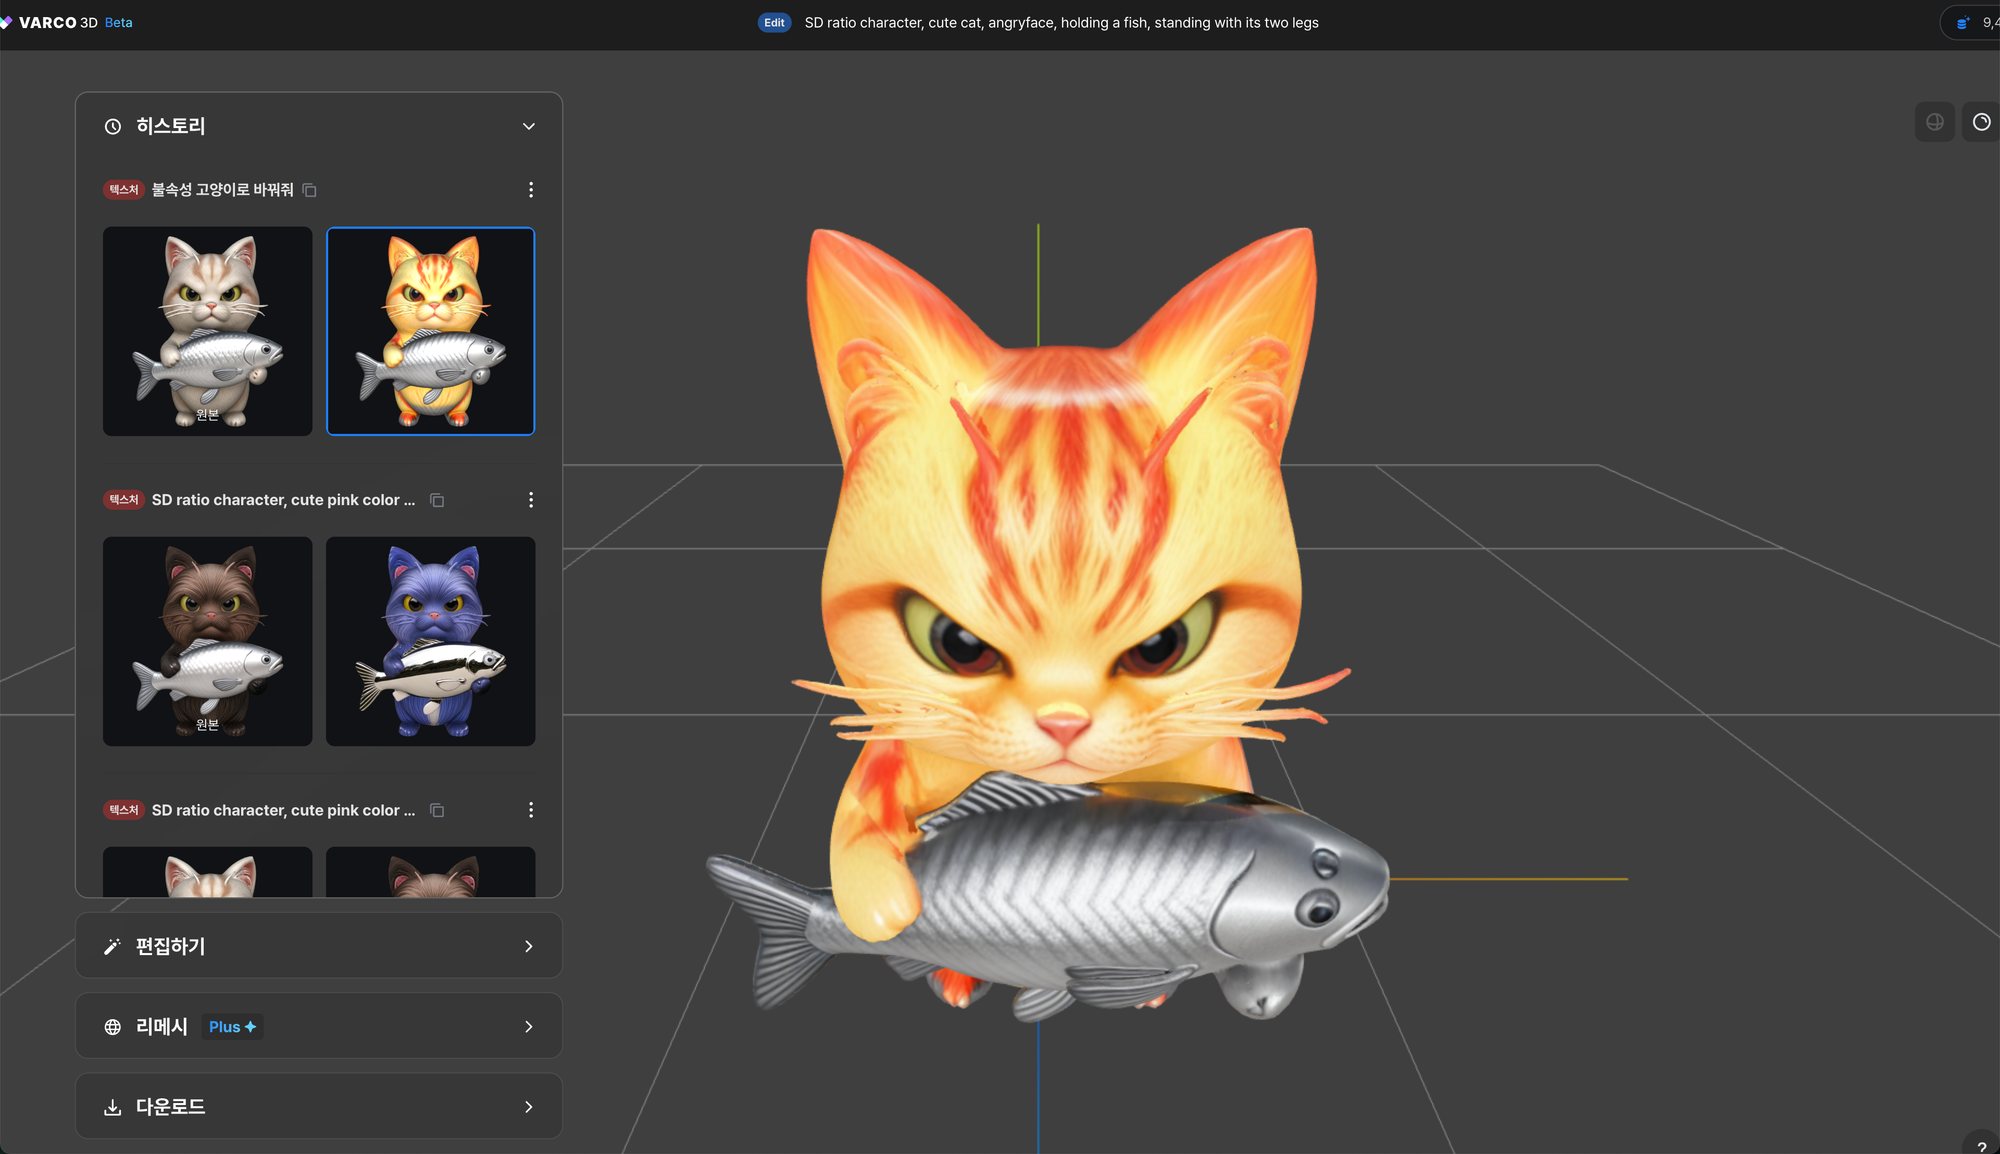Select the orange fire cat thumbnail
The width and height of the screenshot is (2000, 1154).
coord(430,331)
